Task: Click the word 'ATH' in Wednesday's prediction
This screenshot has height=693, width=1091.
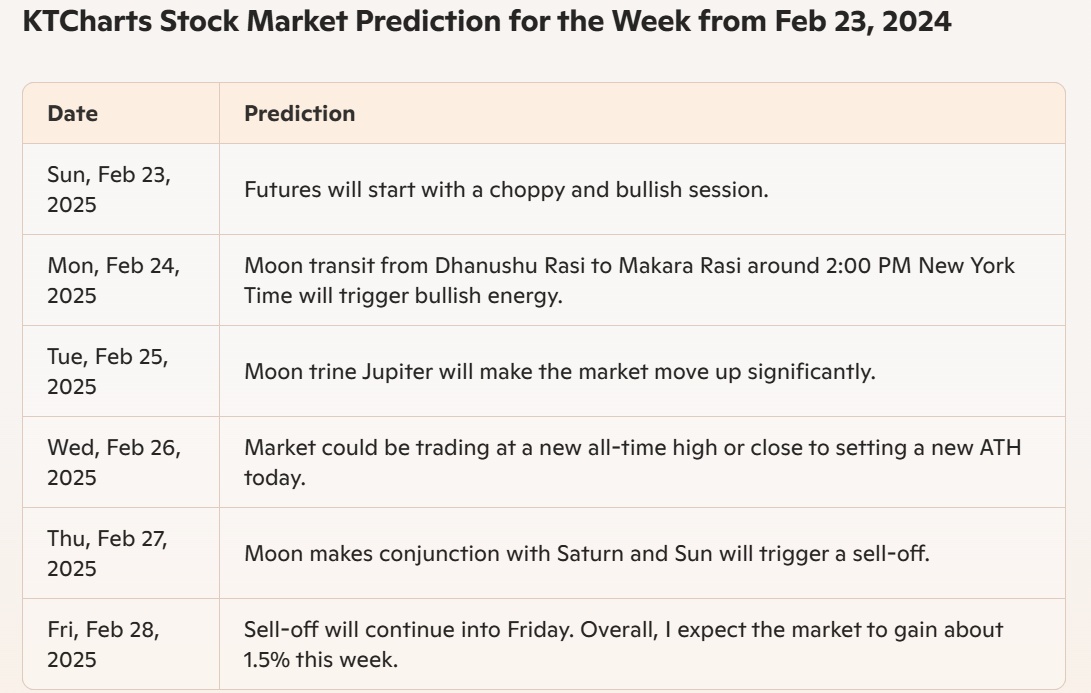Action: click(1001, 447)
